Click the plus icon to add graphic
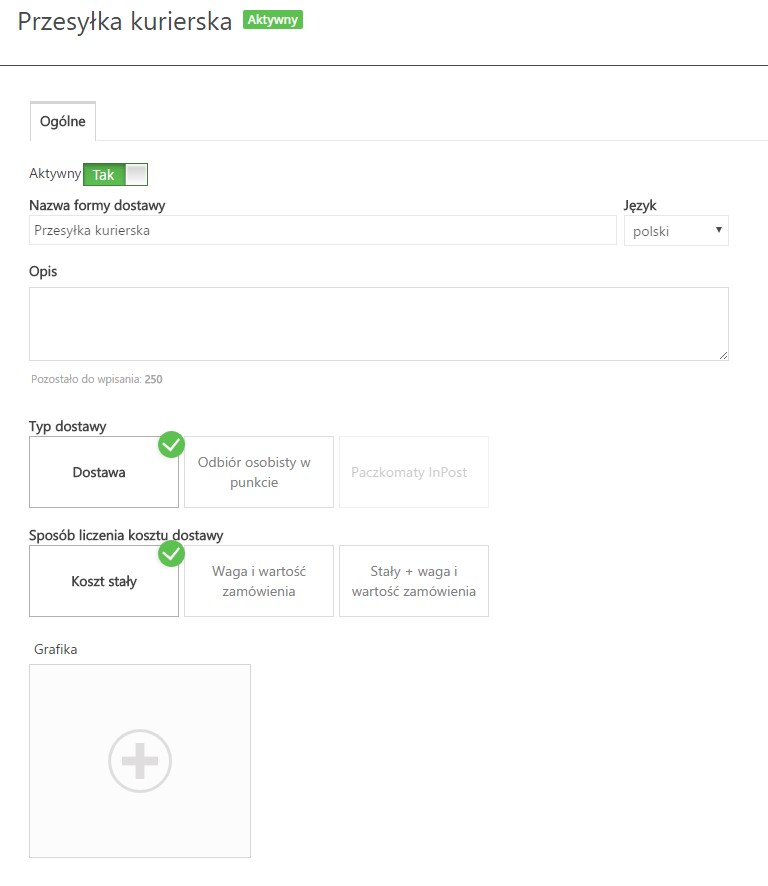The width and height of the screenshot is (768, 886). click(140, 761)
